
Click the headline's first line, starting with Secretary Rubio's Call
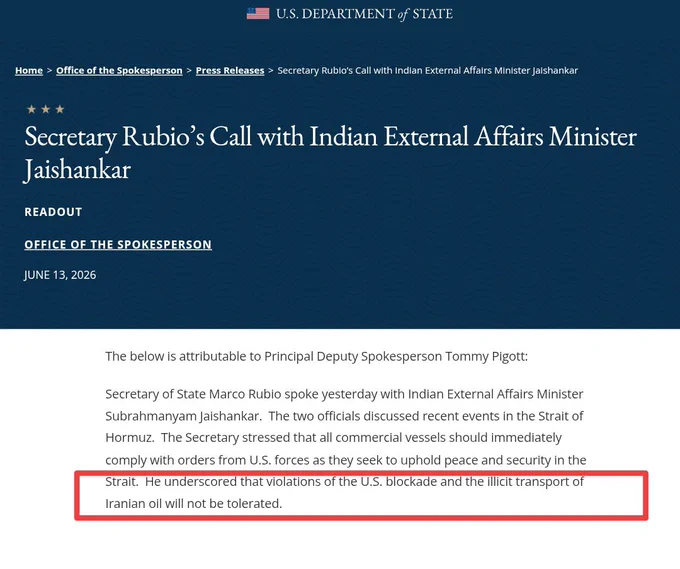click(x=330, y=137)
